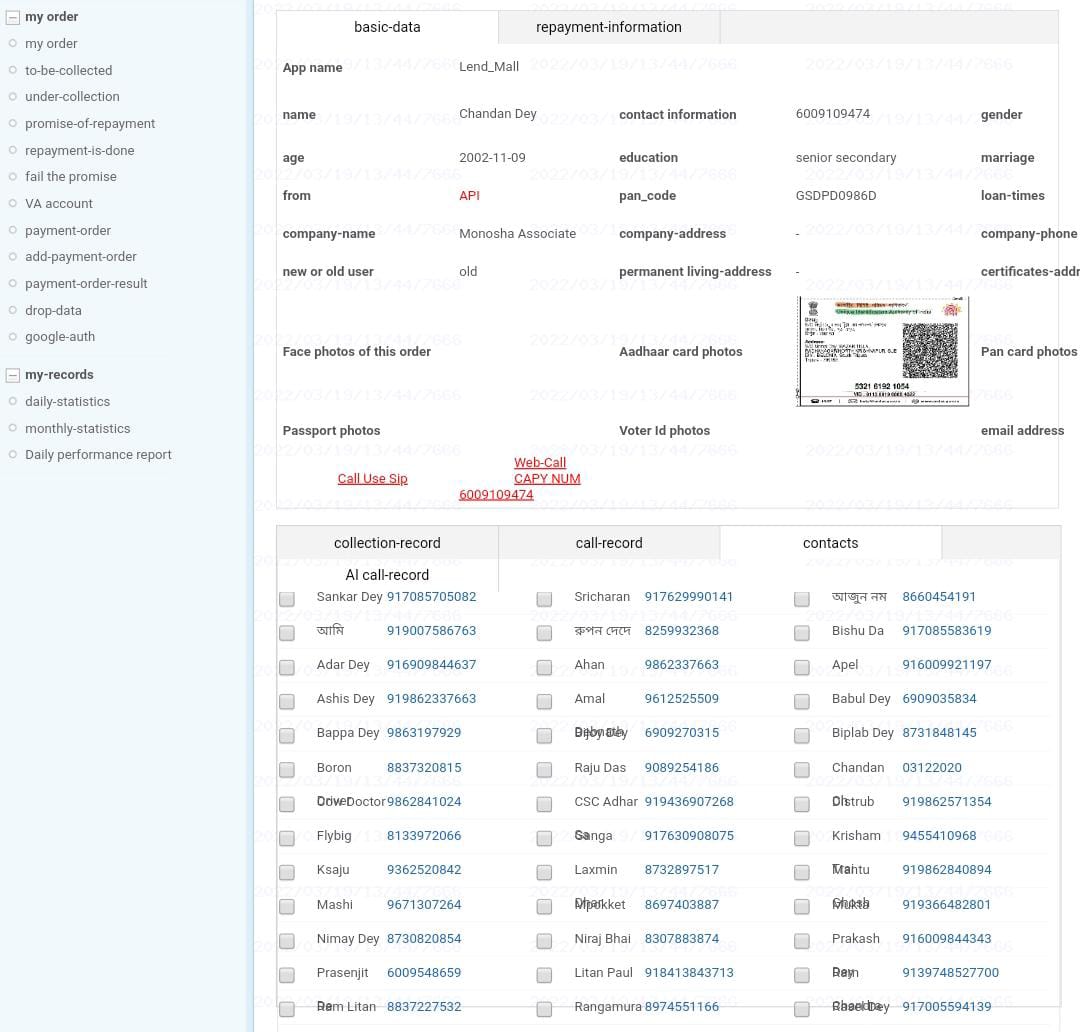Select the Bishu Da contact checkbox
The height and width of the screenshot is (1032, 1080).
coord(802,633)
